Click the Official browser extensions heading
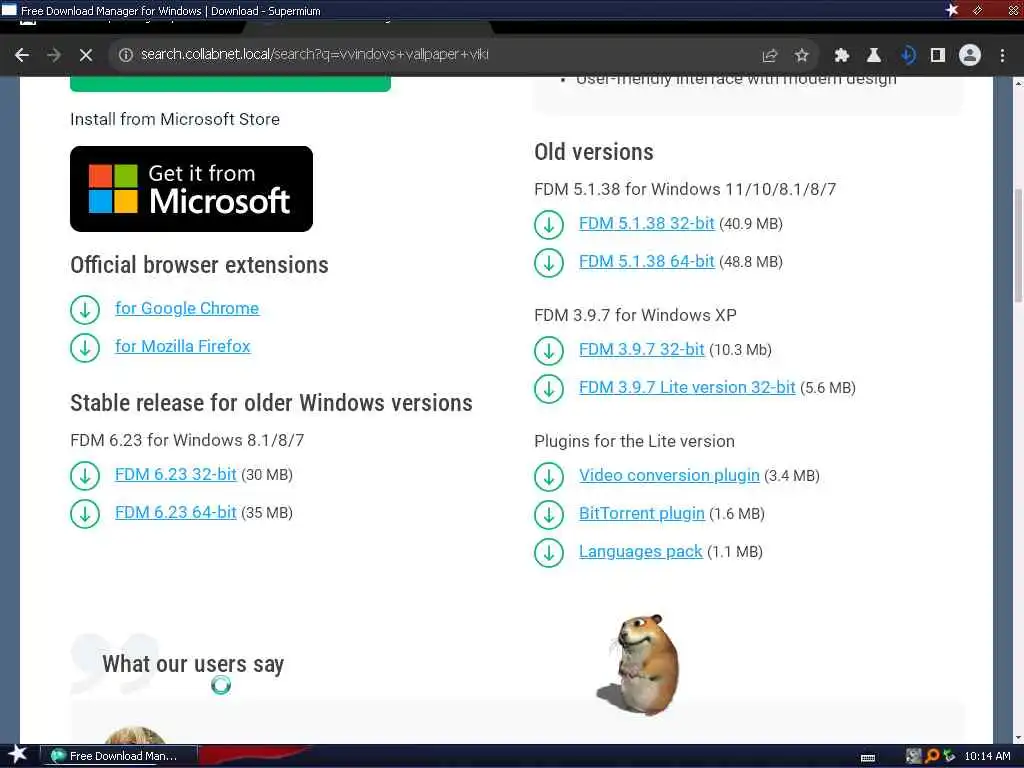 (199, 265)
